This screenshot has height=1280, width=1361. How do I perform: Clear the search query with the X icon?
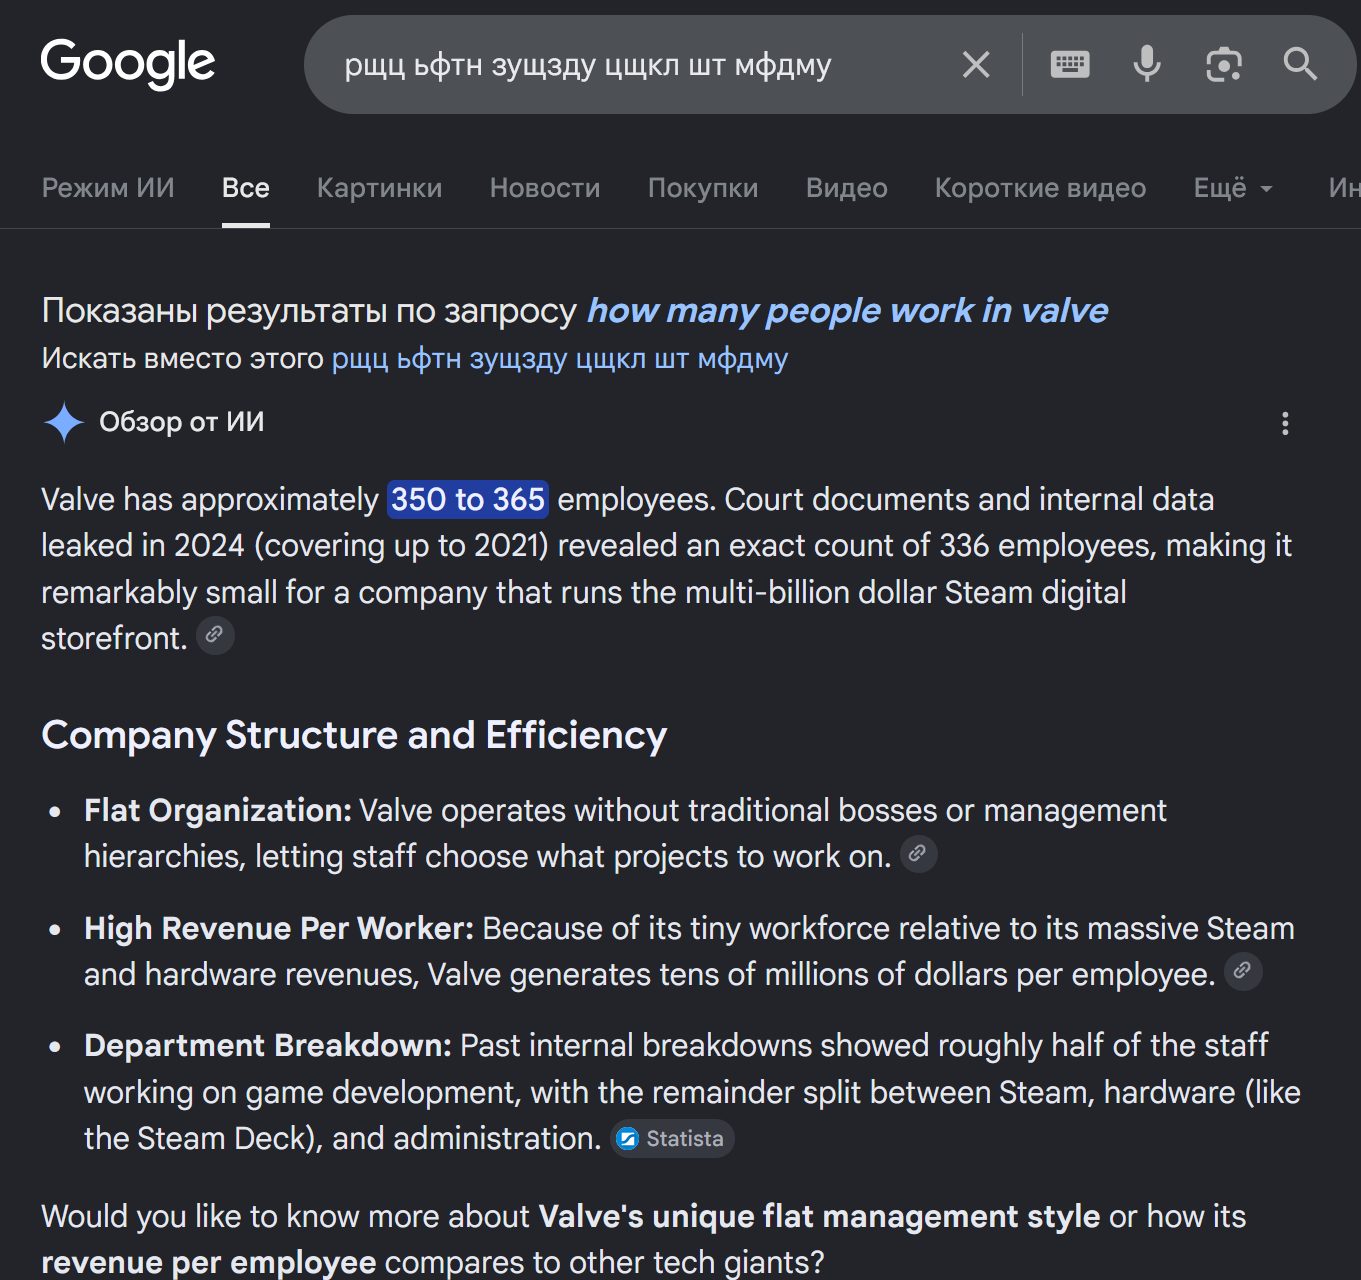click(x=976, y=65)
